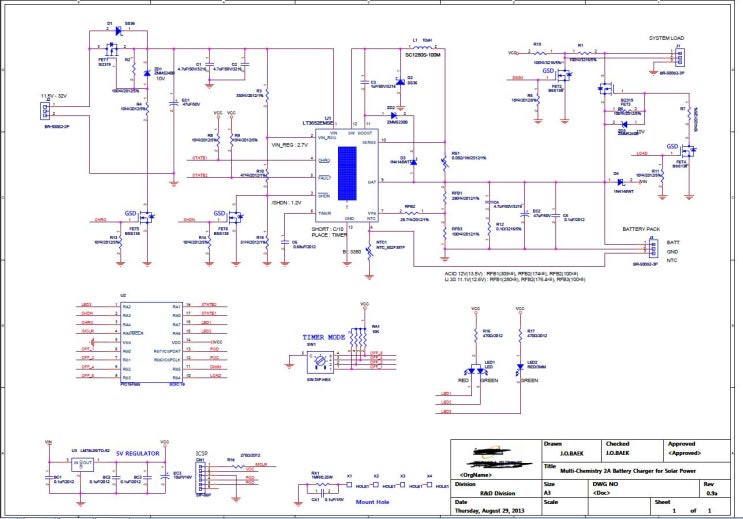Select the 5V REGULATOR label
The height and width of the screenshot is (519, 743).
coord(138,454)
